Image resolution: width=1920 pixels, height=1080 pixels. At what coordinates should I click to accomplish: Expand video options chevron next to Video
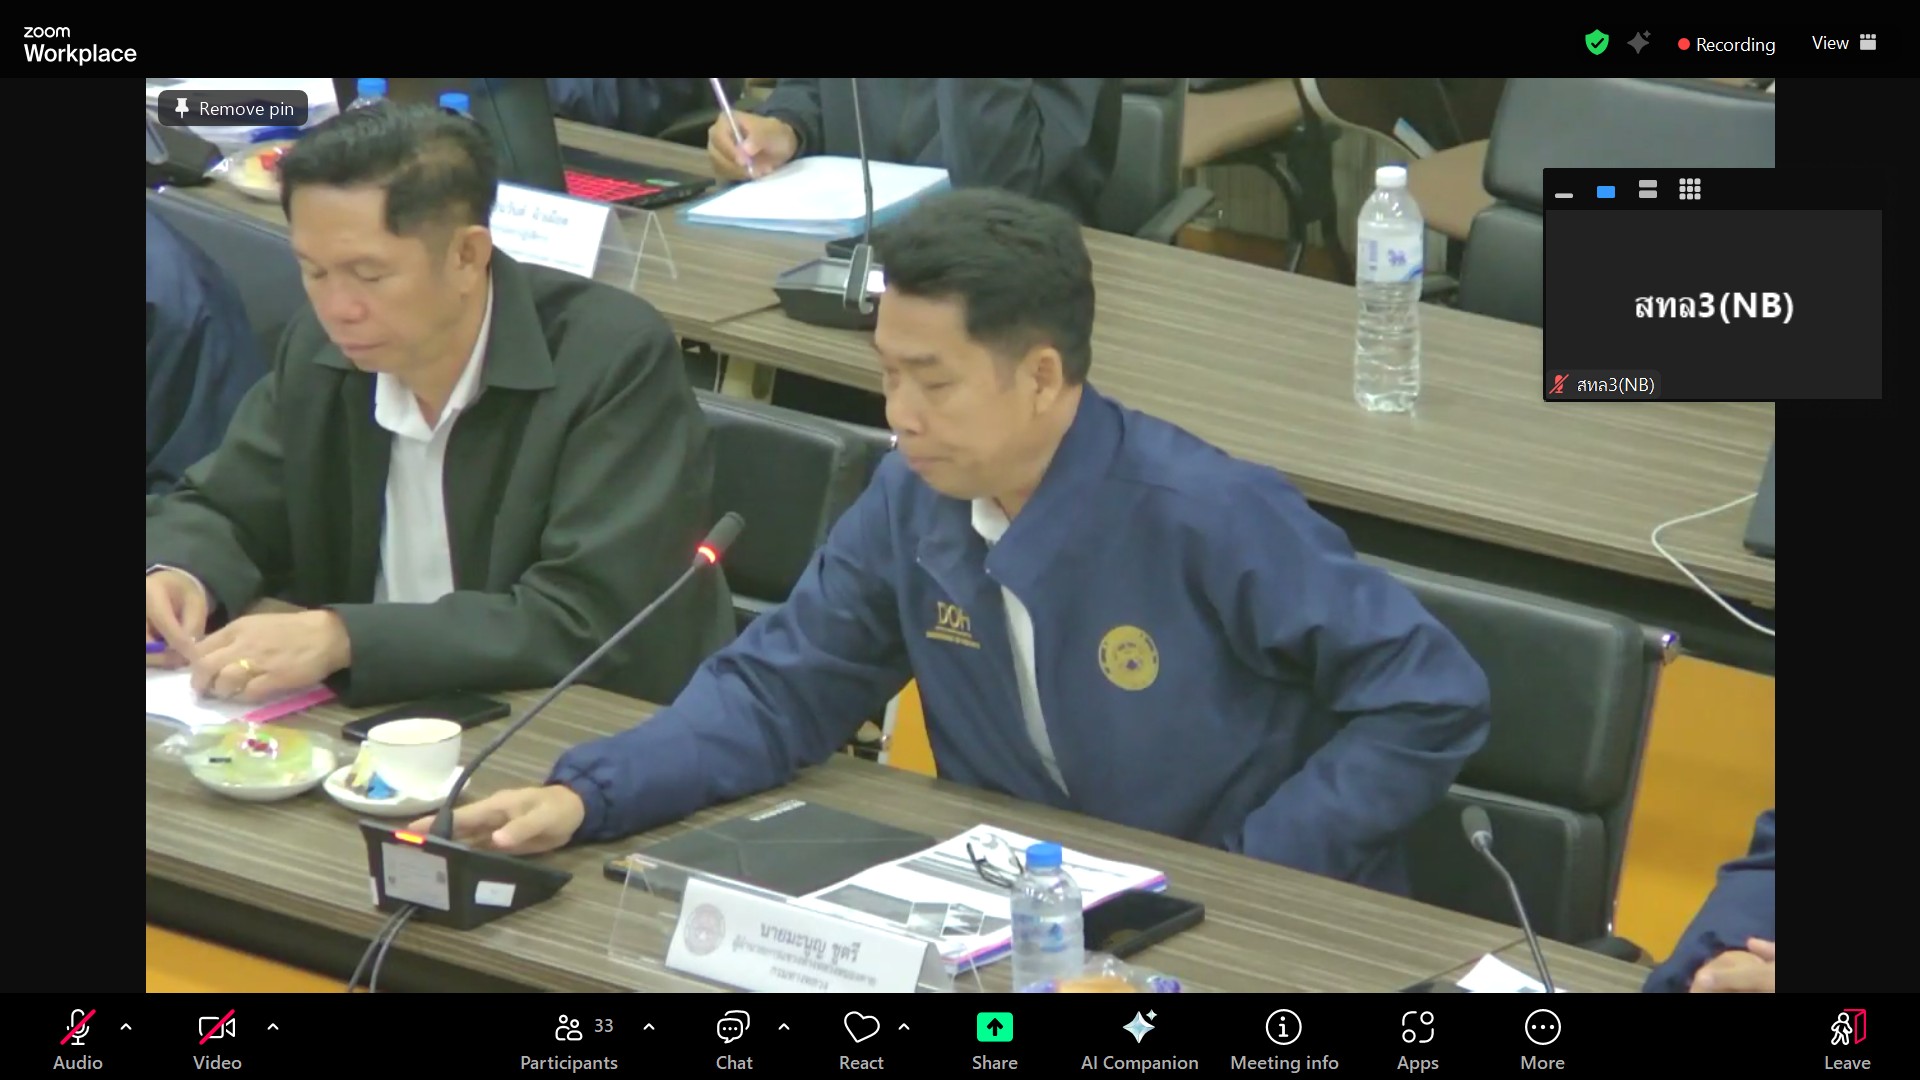[x=273, y=1027]
